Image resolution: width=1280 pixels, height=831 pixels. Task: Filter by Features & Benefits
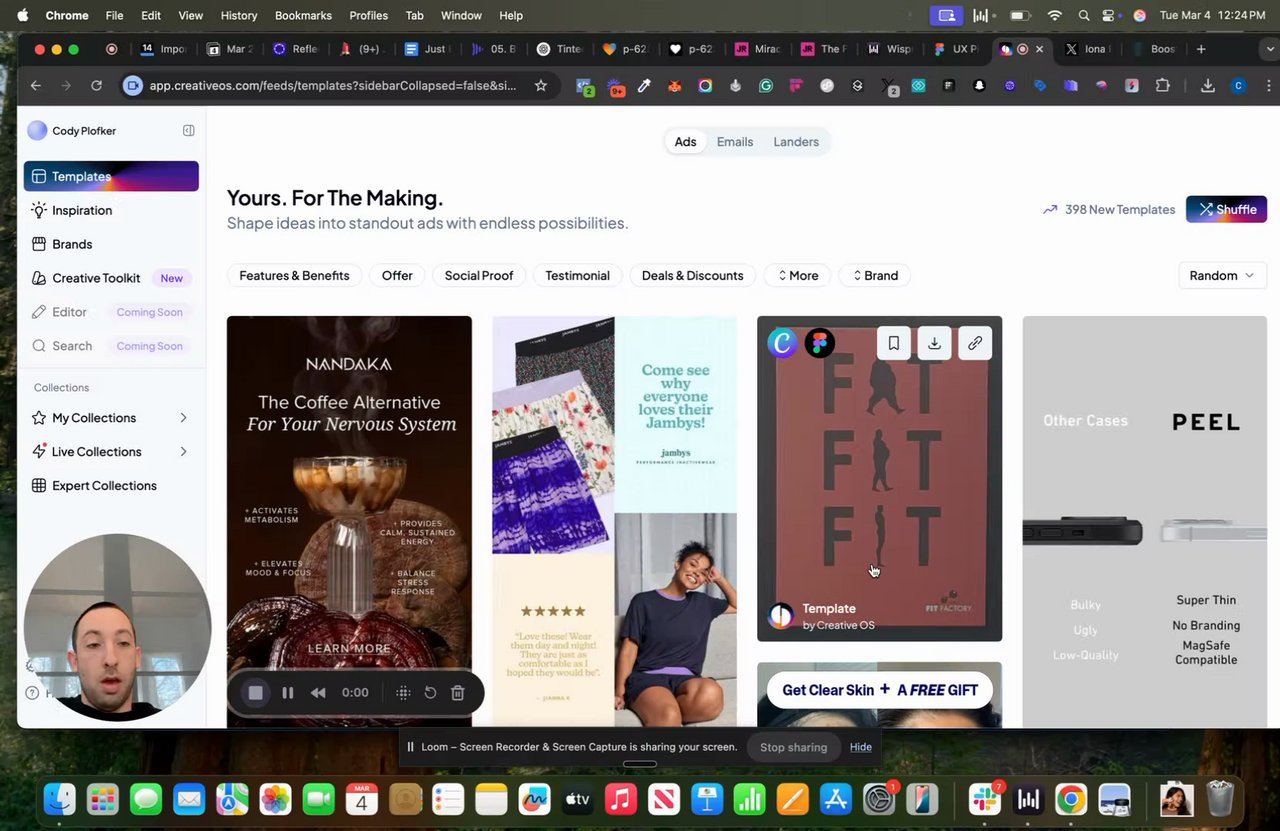[294, 275]
